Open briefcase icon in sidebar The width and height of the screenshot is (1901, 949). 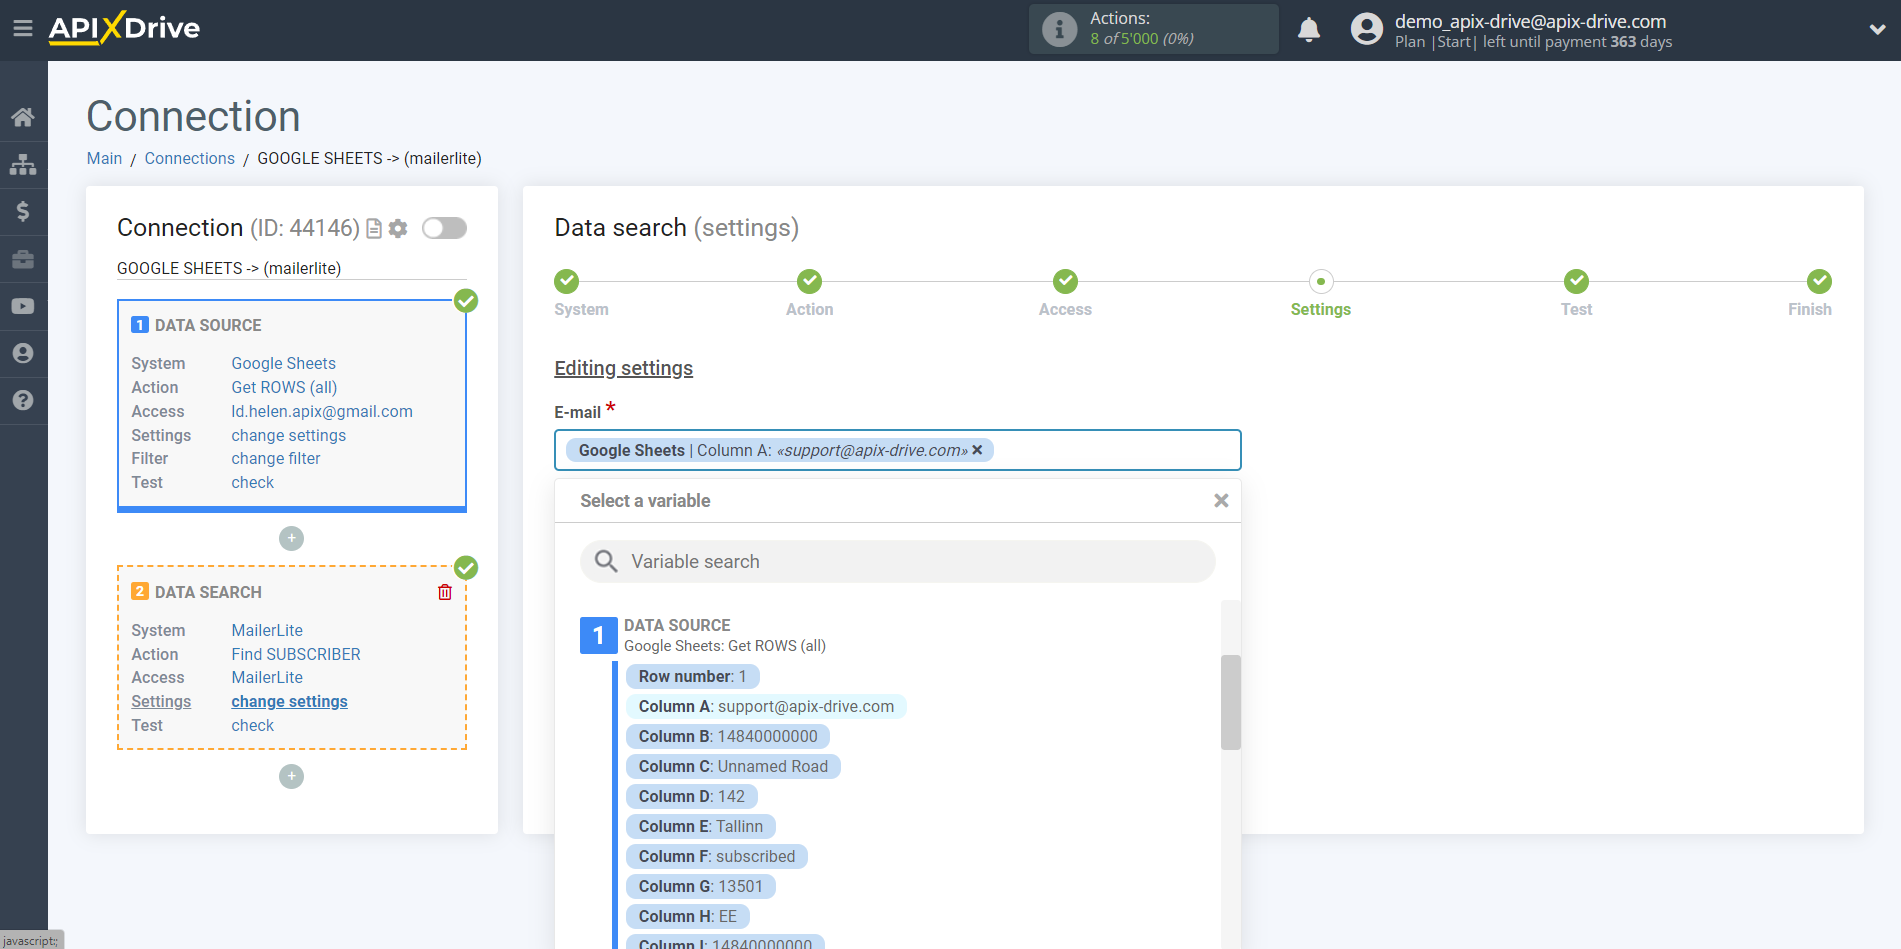pos(23,259)
